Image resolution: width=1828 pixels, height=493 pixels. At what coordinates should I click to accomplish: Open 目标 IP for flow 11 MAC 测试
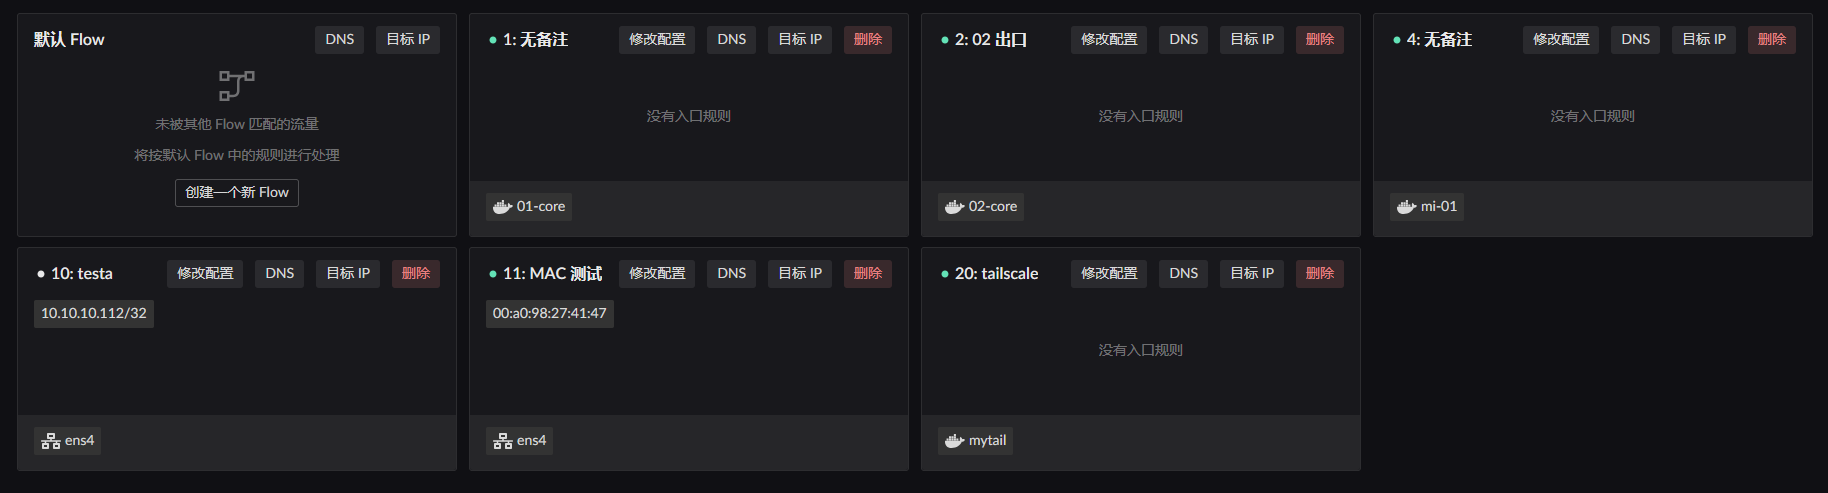click(x=800, y=274)
